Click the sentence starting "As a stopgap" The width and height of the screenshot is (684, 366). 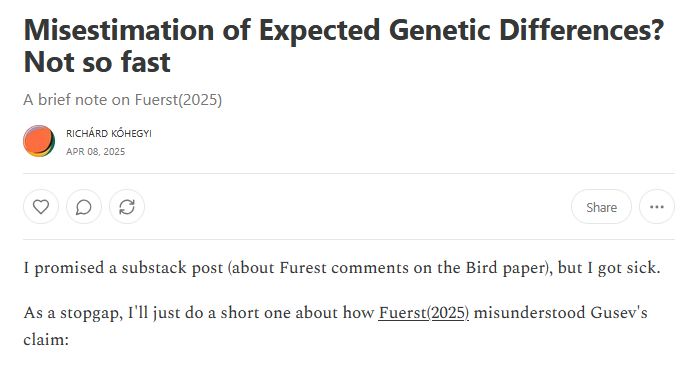(x=335, y=326)
